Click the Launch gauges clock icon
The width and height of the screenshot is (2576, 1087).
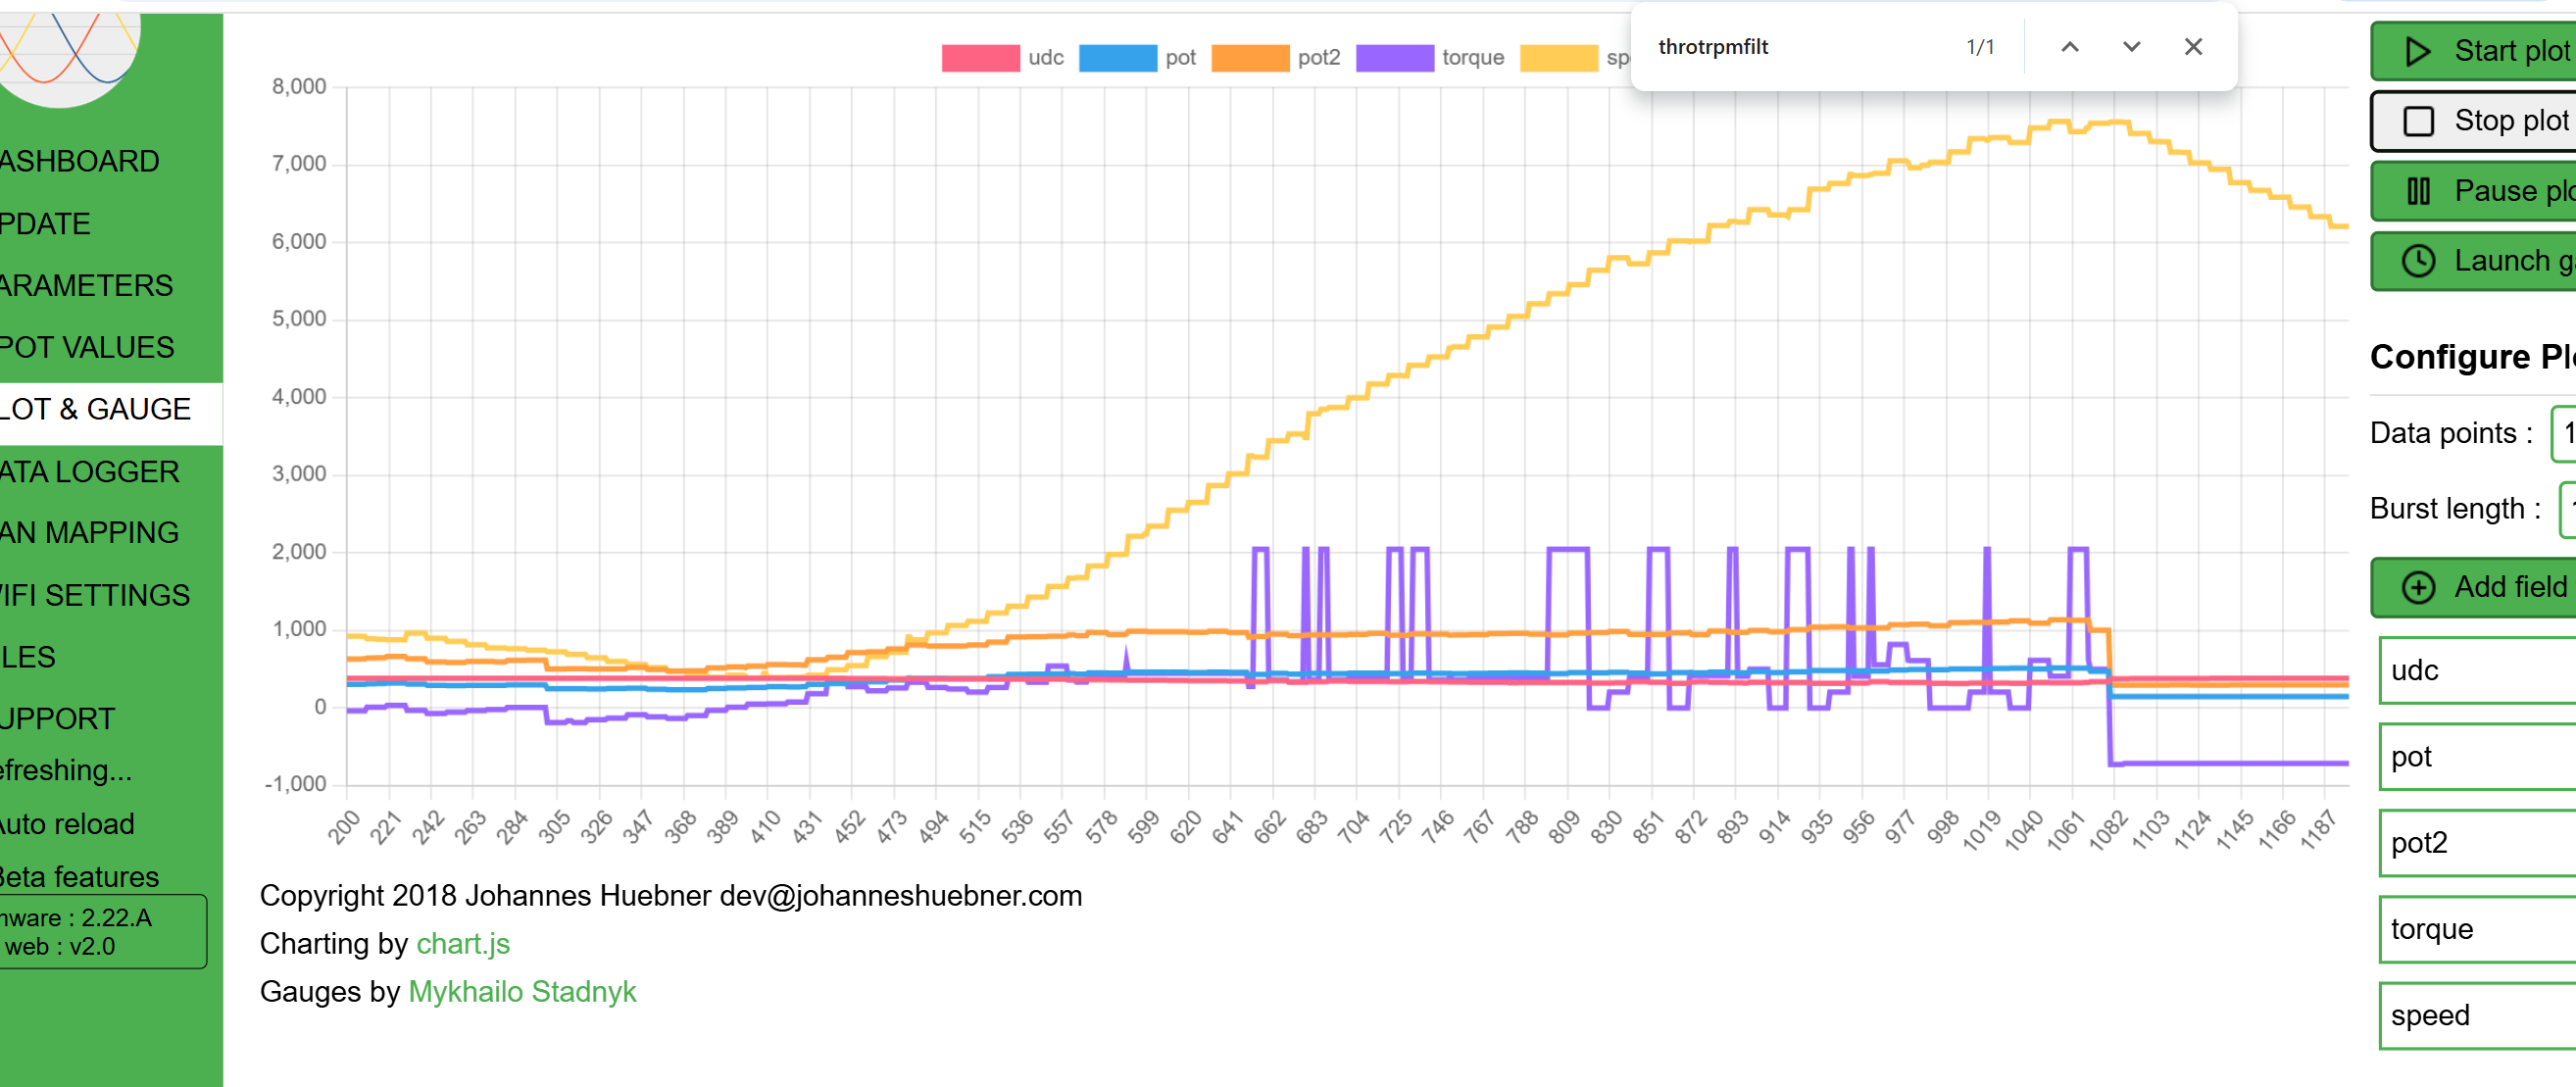click(x=2417, y=261)
